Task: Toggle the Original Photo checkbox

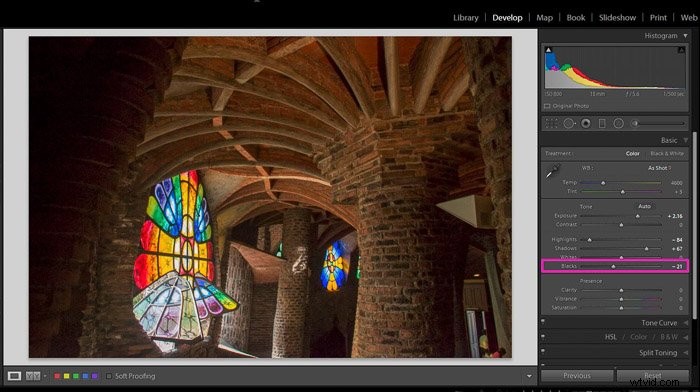Action: [x=547, y=106]
